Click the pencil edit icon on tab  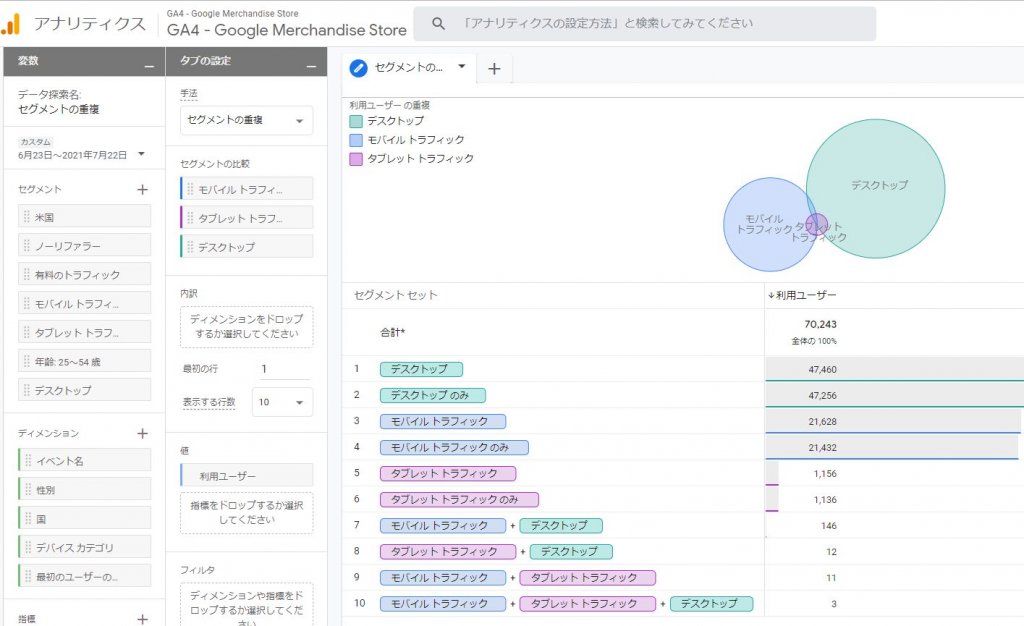pyautogui.click(x=359, y=68)
